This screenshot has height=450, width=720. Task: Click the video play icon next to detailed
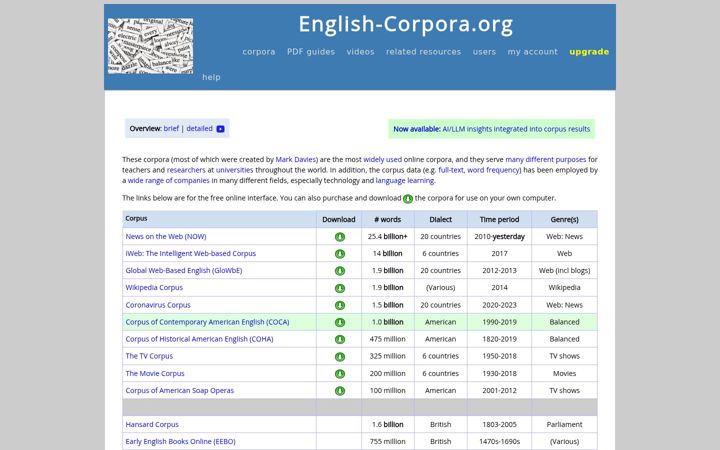[x=220, y=129]
